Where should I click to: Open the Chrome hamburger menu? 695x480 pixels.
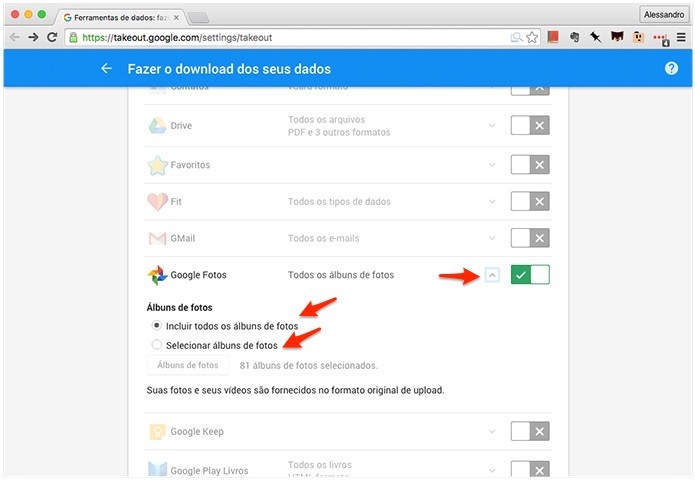[x=682, y=37]
